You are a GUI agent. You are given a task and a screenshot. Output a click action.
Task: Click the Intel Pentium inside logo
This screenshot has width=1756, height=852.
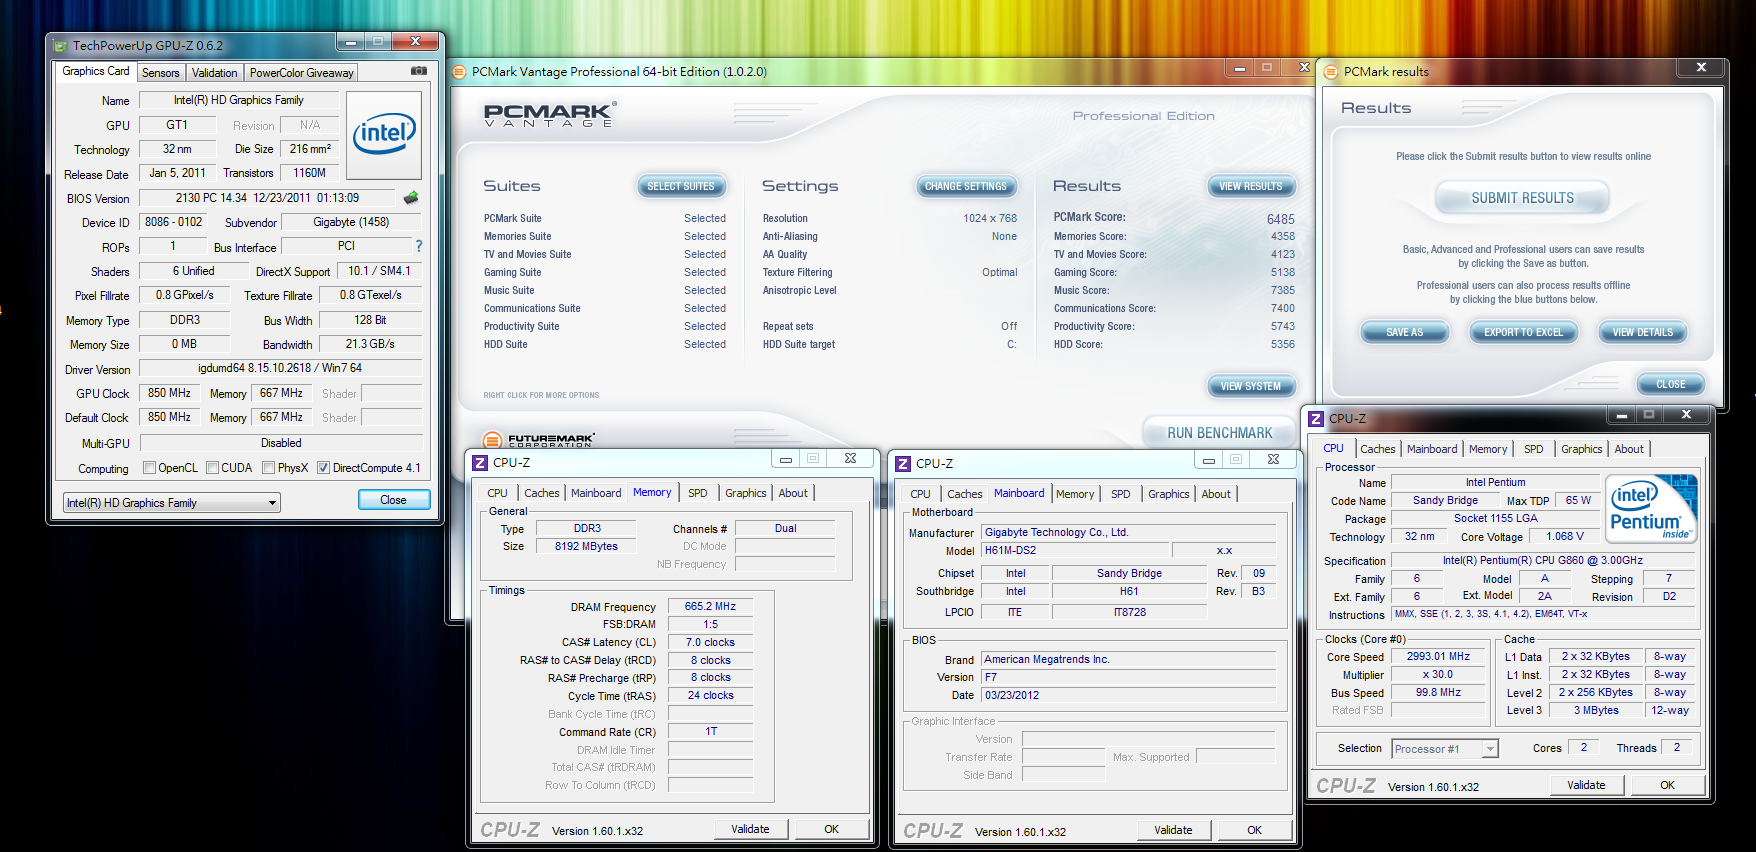[x=1653, y=509]
